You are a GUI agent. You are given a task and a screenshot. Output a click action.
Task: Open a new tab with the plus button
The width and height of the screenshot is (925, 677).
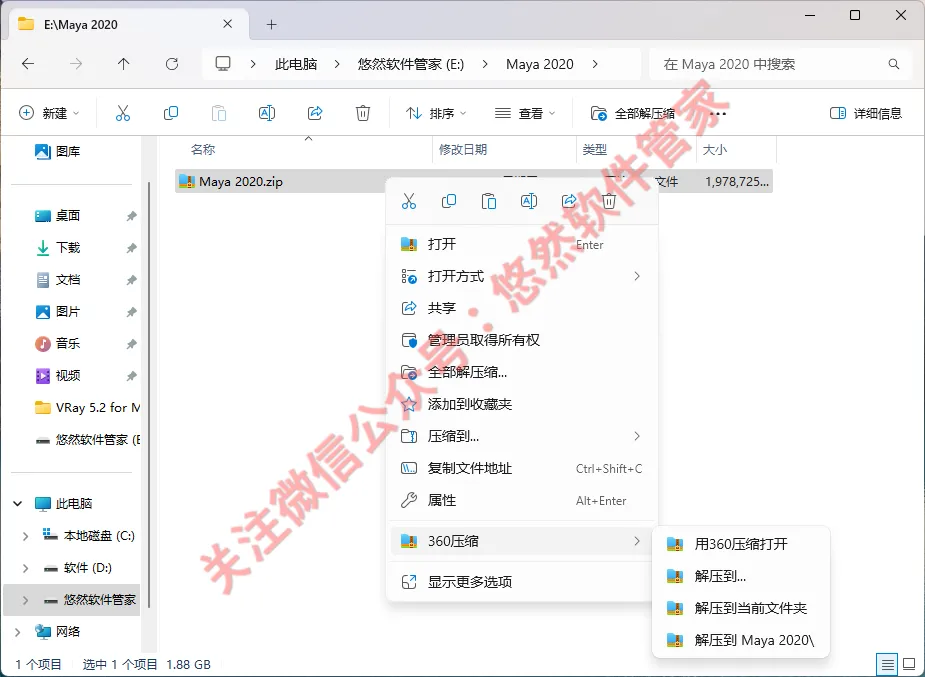click(271, 24)
